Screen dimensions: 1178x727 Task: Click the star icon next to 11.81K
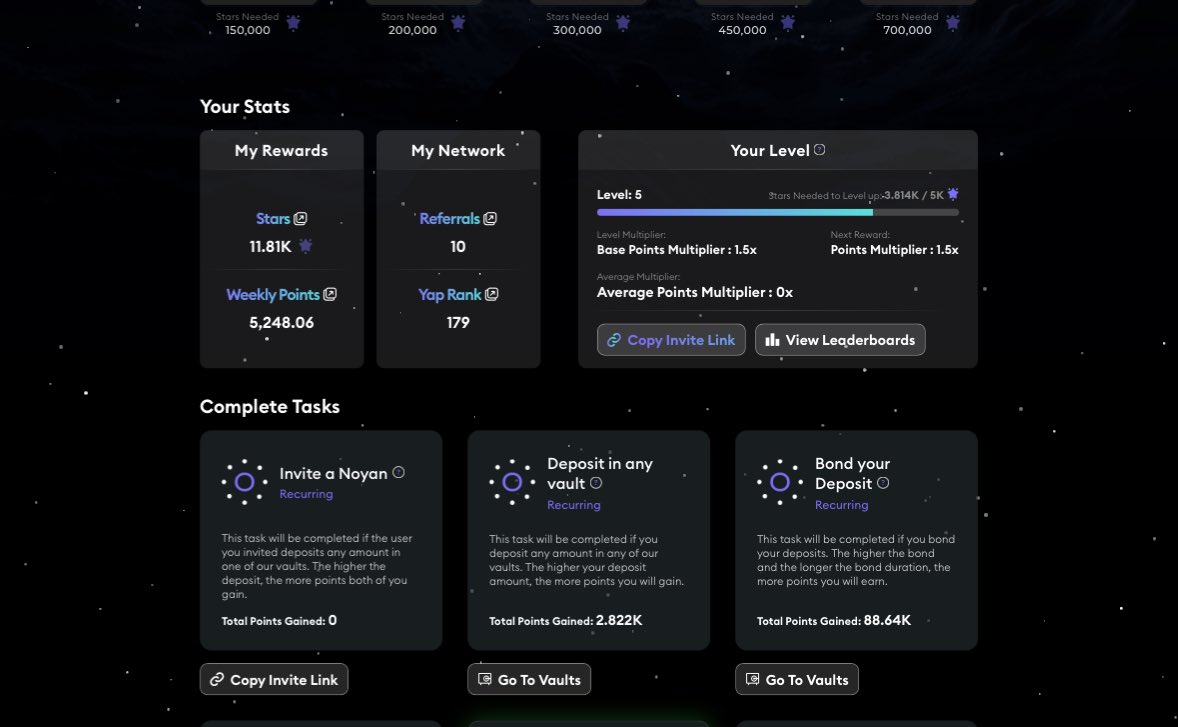[x=305, y=246]
